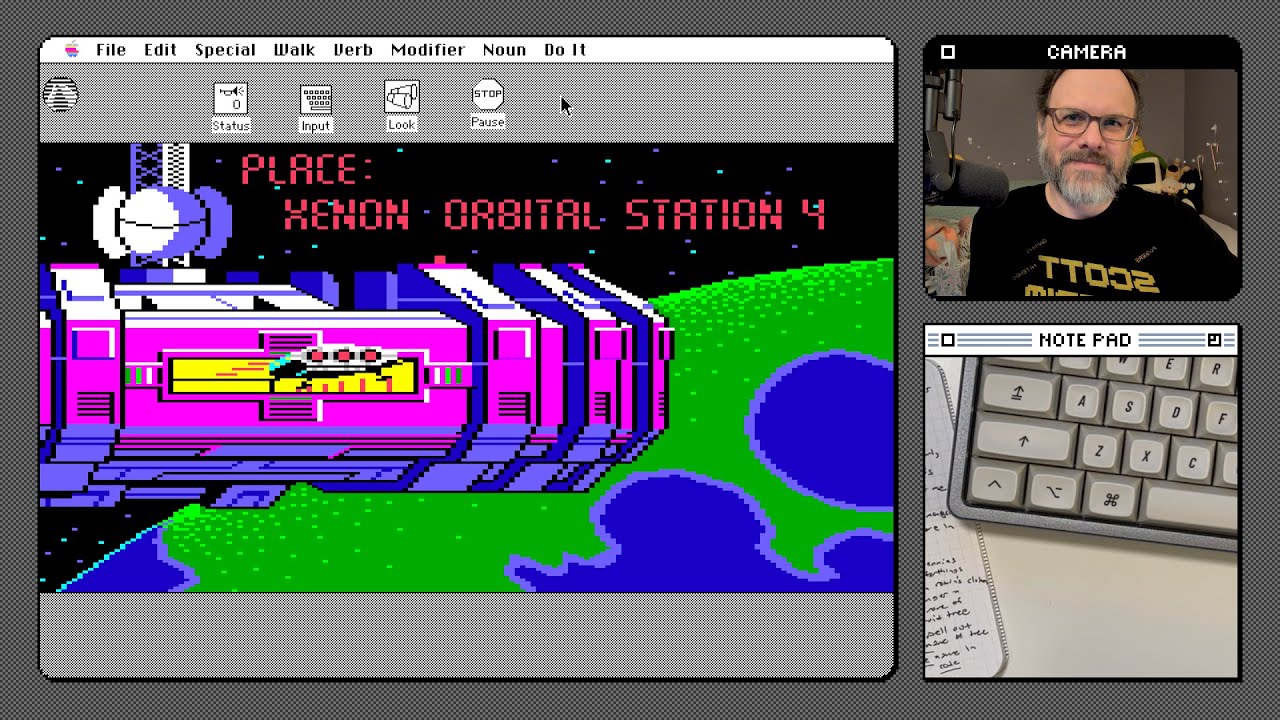This screenshot has width=1280, height=720.
Task: Click the Note Pad title bar text
Action: coord(1085,340)
